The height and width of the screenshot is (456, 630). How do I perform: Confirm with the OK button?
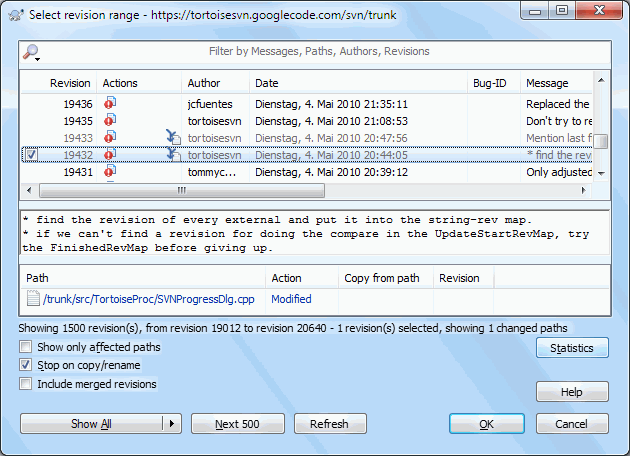(x=487, y=423)
